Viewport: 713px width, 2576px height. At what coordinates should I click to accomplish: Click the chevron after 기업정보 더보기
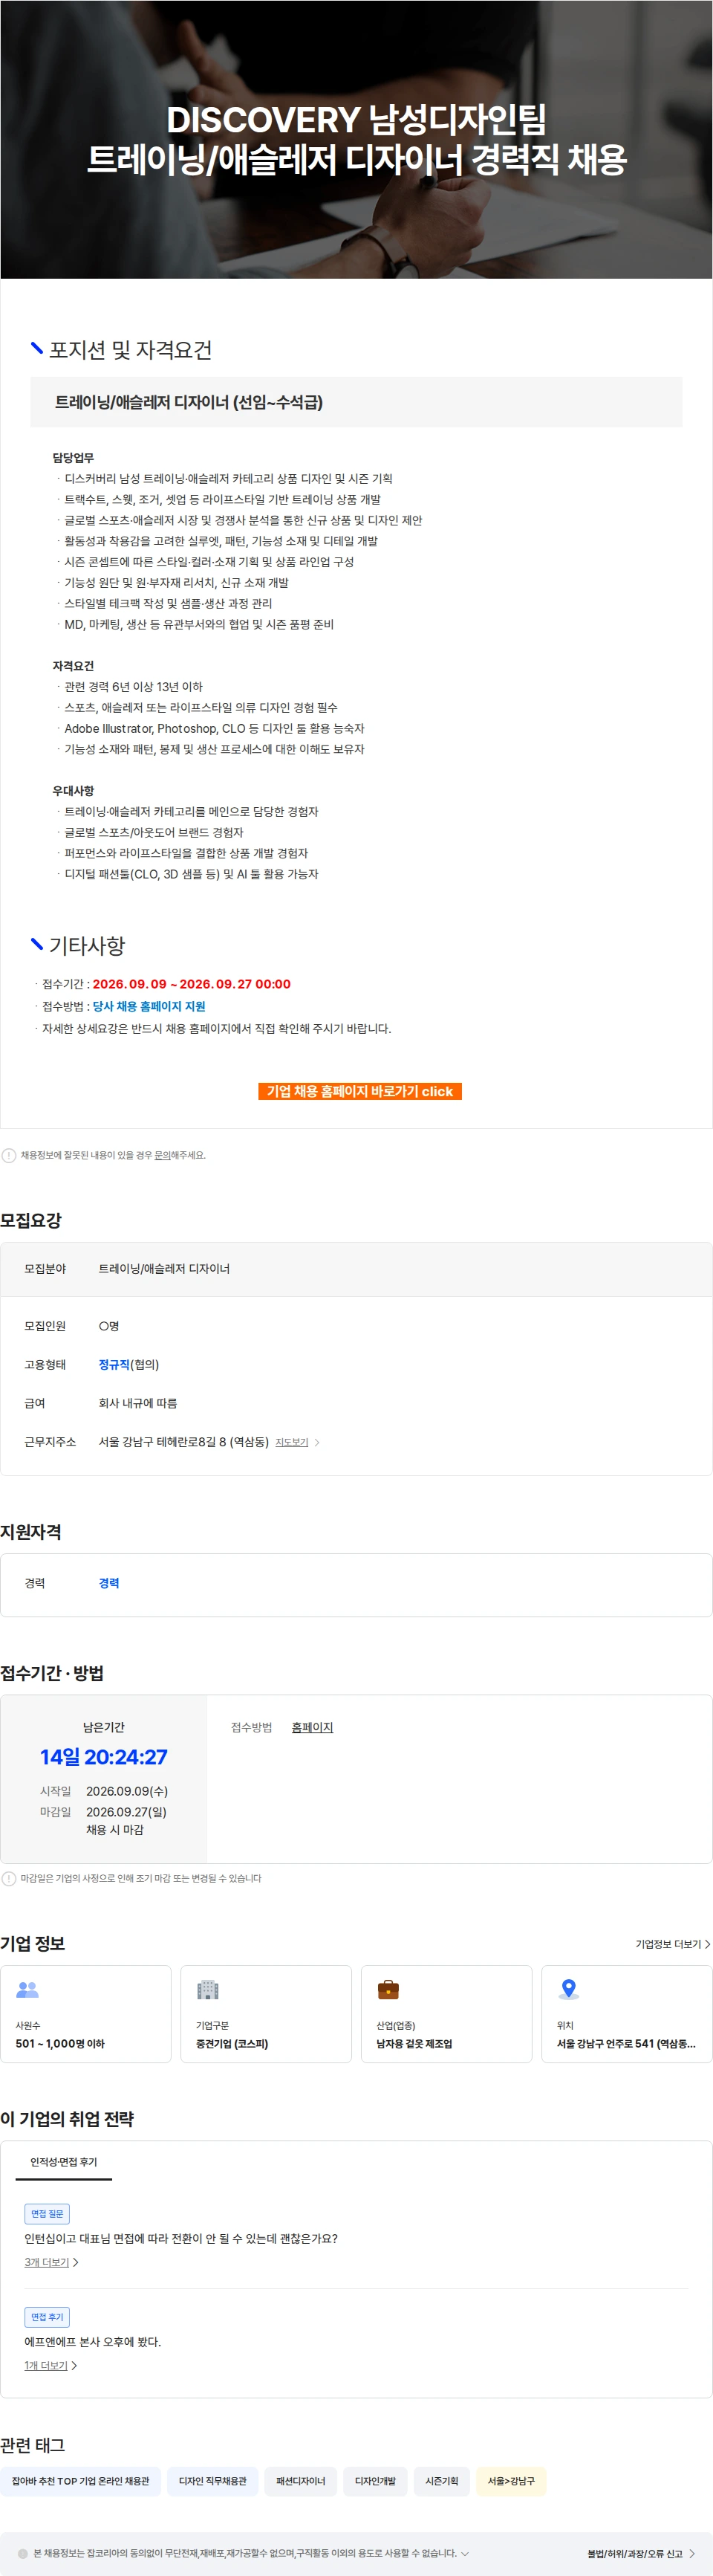point(707,1944)
